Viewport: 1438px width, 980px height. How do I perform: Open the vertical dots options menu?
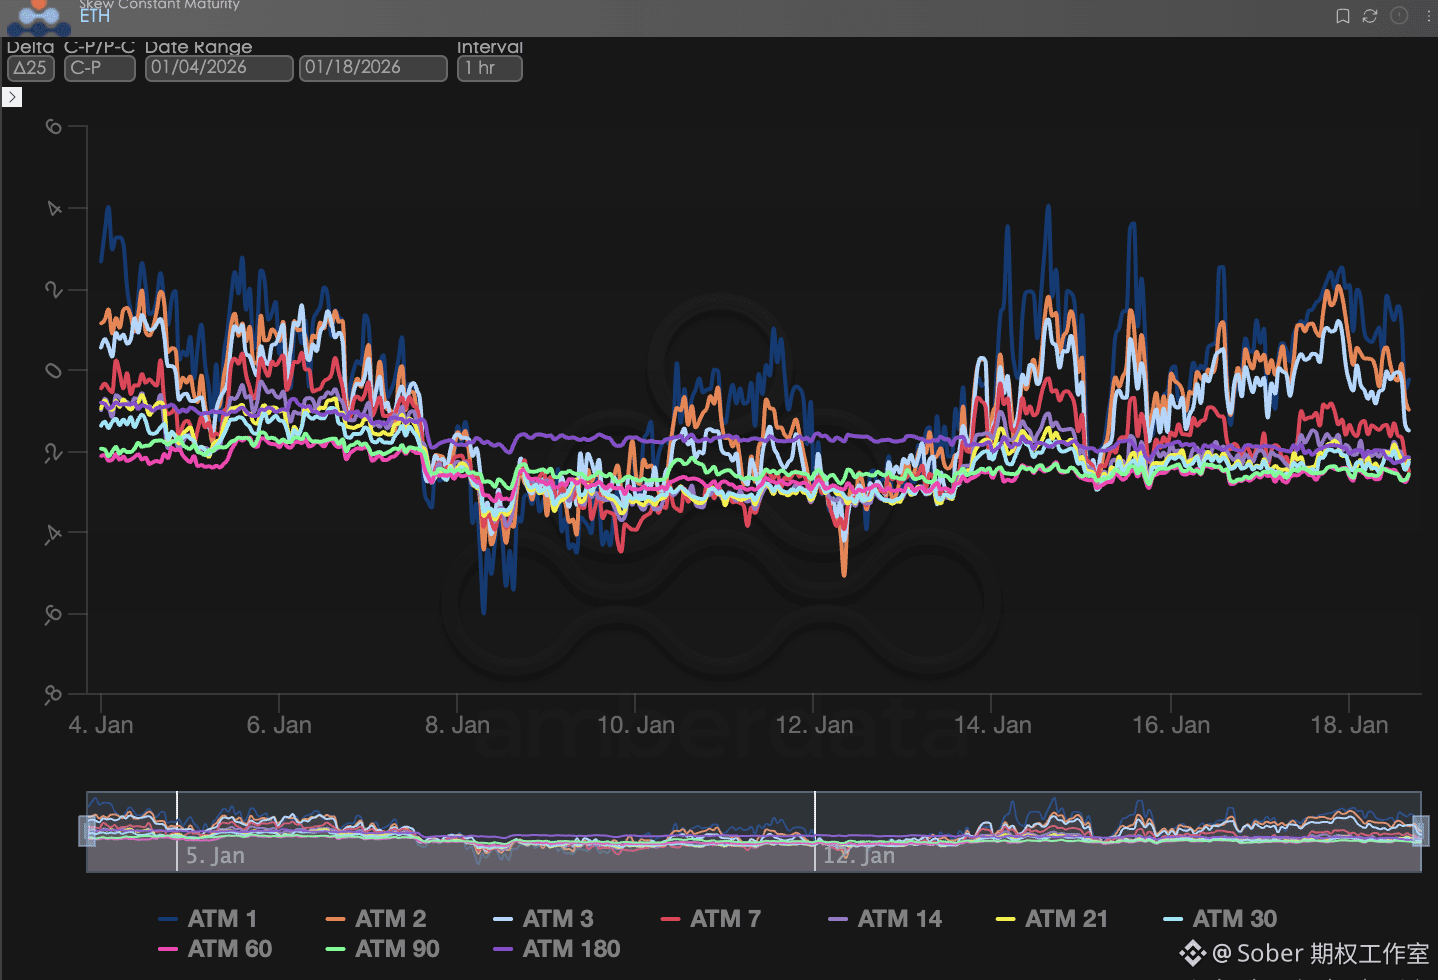pyautogui.click(x=1428, y=16)
